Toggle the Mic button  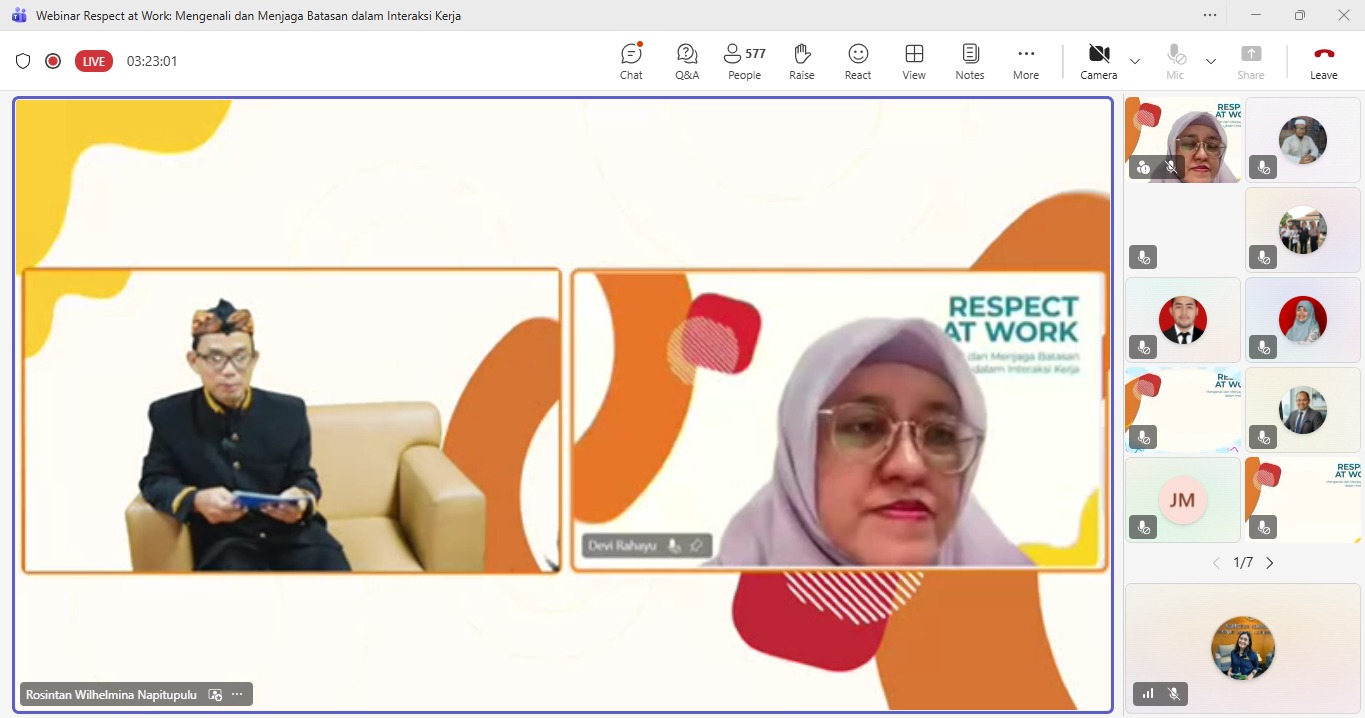pos(1175,61)
